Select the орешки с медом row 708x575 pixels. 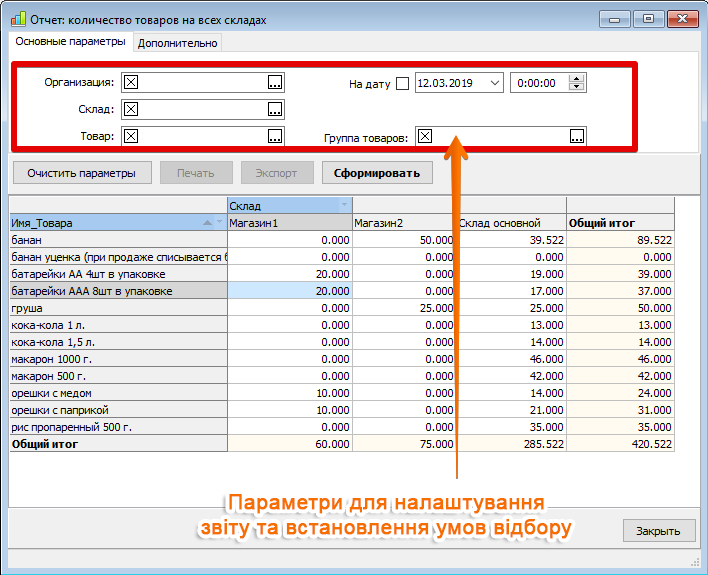[x=118, y=393]
